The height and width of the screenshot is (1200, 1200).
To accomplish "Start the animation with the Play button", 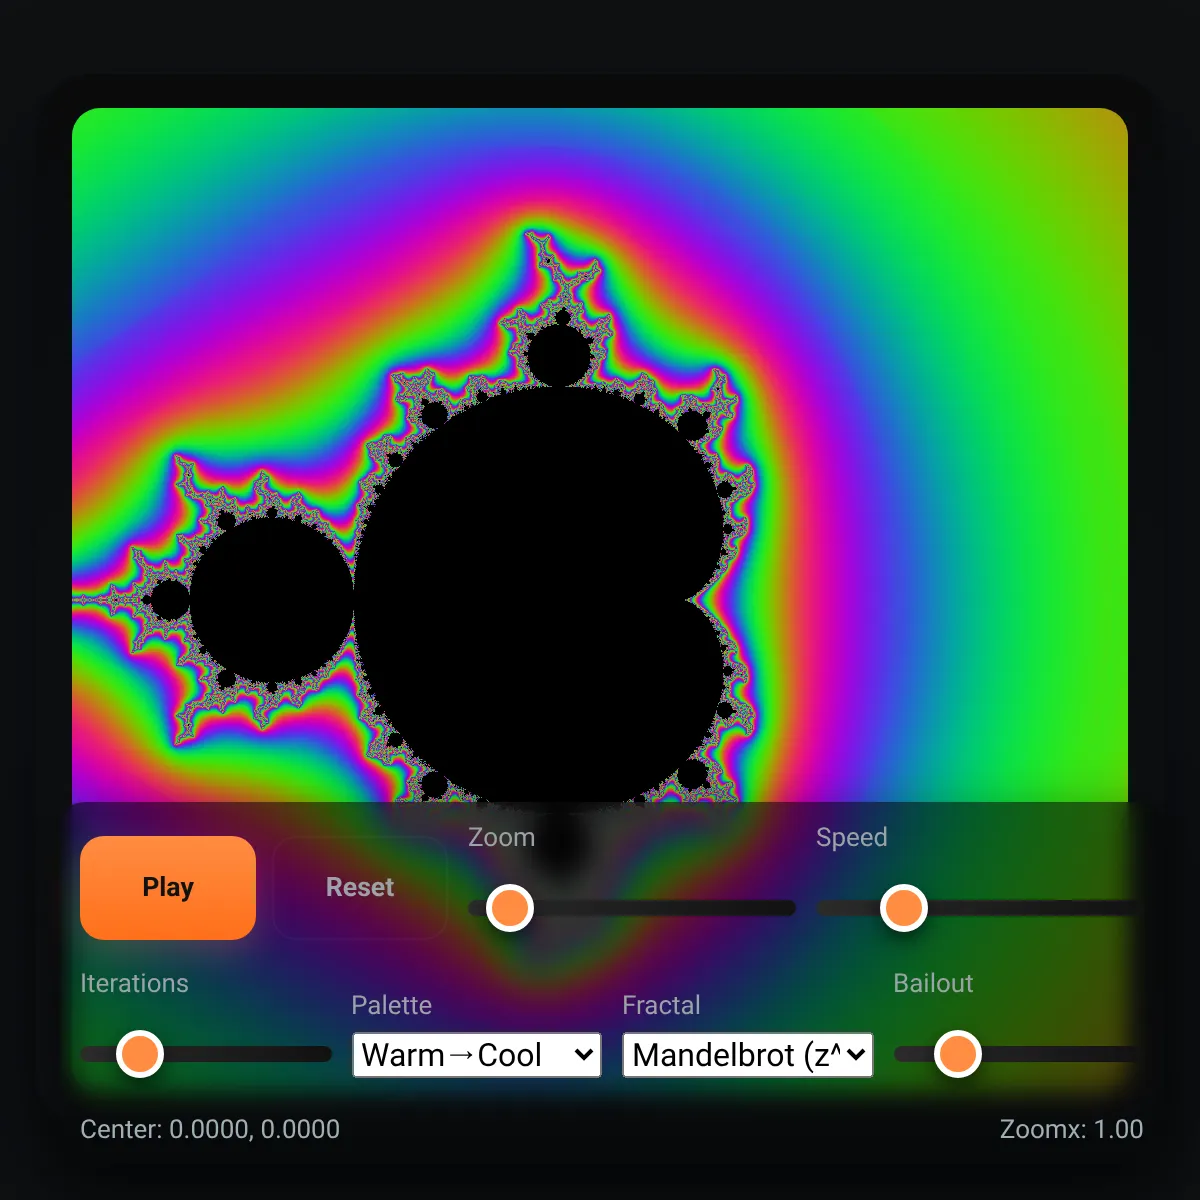I will pyautogui.click(x=168, y=888).
